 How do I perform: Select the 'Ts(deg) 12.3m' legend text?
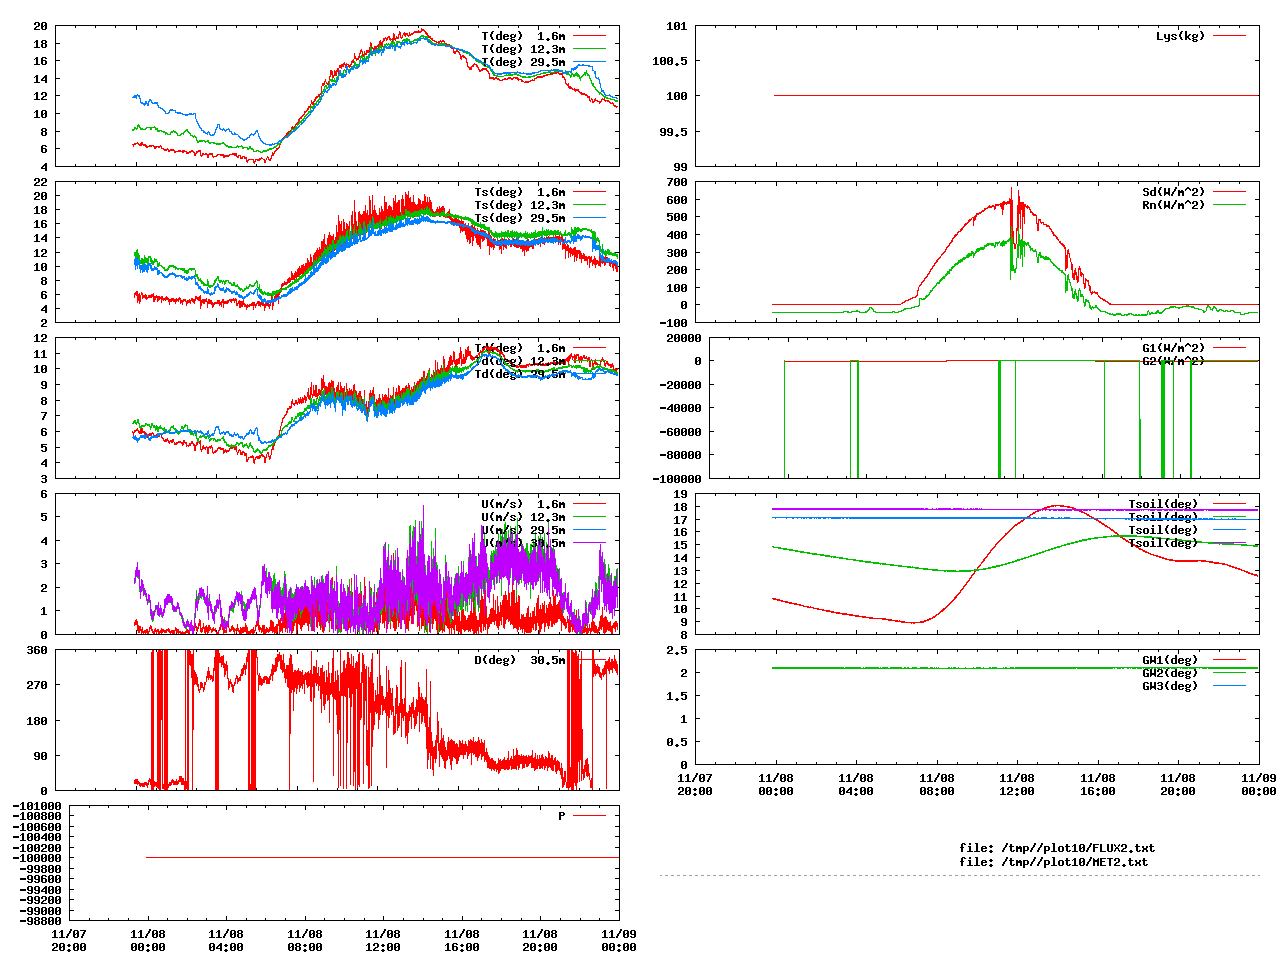coord(519,205)
